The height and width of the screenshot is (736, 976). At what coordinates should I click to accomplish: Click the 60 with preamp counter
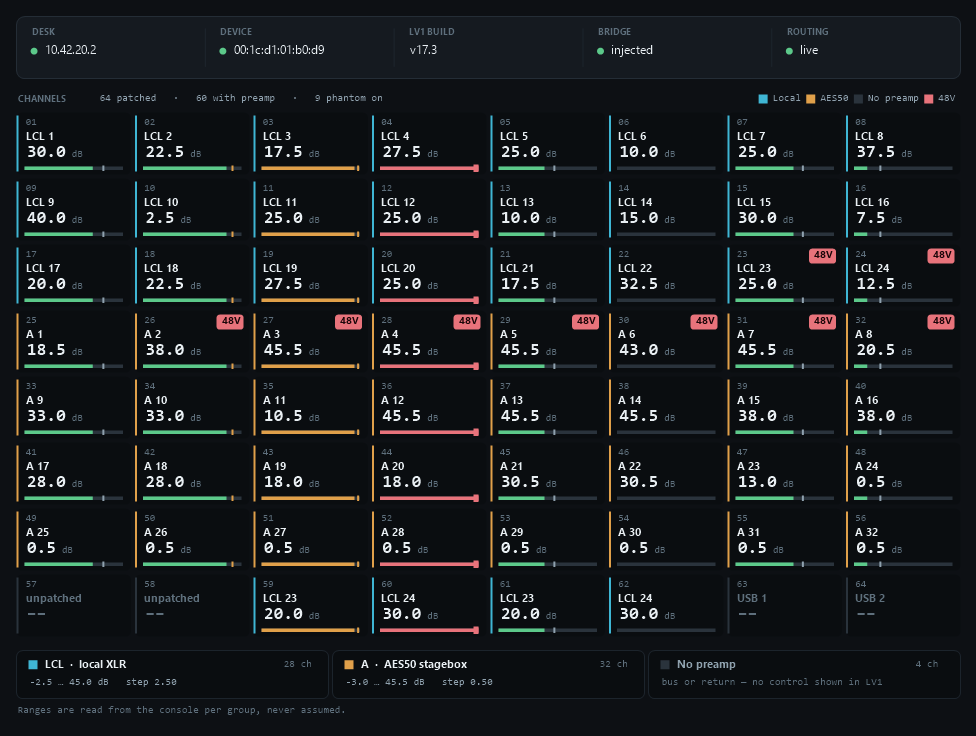pyautogui.click(x=235, y=98)
